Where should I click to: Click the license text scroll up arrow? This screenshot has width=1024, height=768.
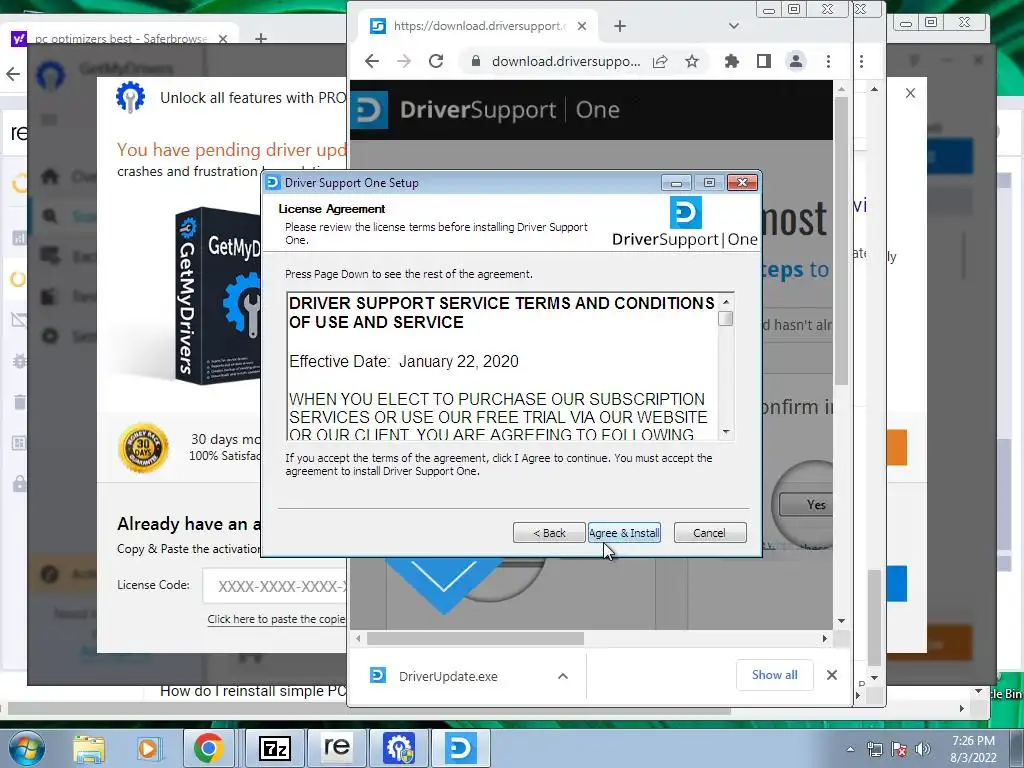[726, 302]
